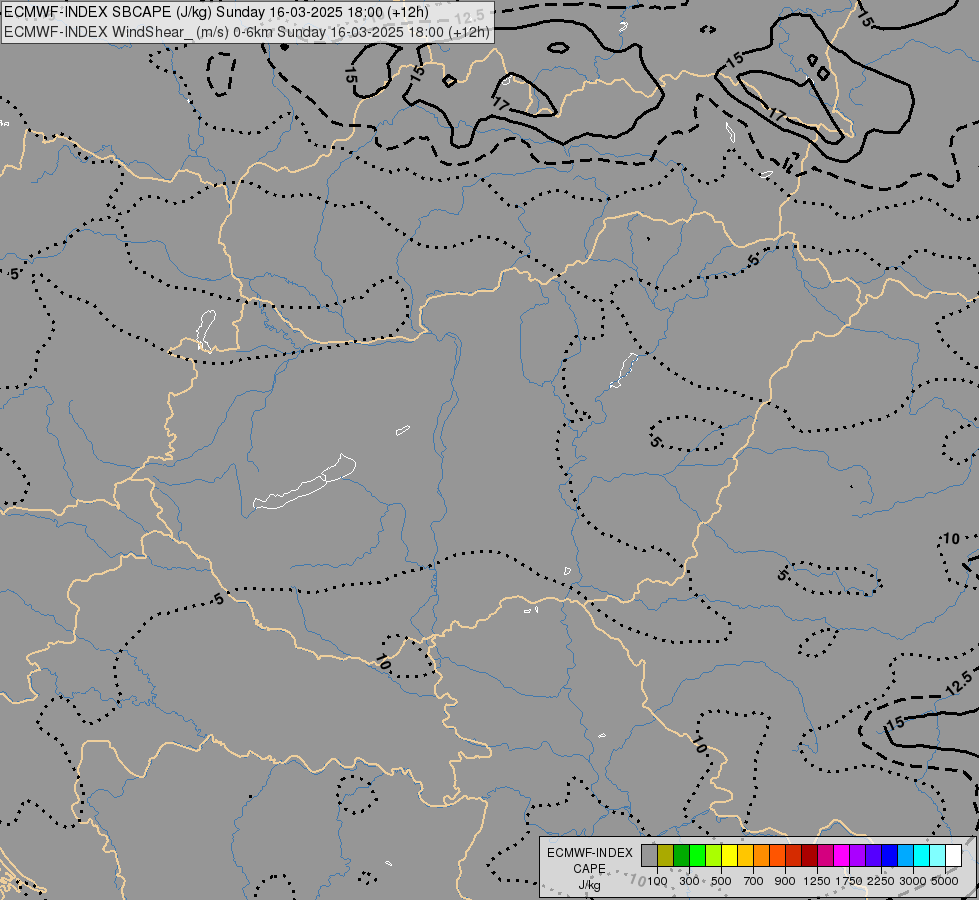Viewport: 979px width, 900px height.
Task: Click the WindShear 0-6km title line
Action: click(x=247, y=32)
